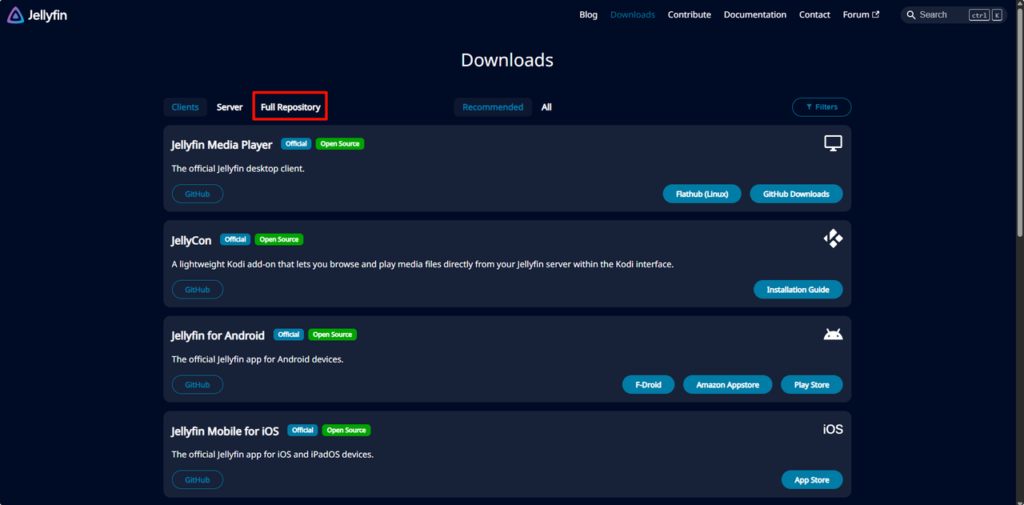Toggle to All clients view
The height and width of the screenshot is (505, 1024).
tap(546, 107)
